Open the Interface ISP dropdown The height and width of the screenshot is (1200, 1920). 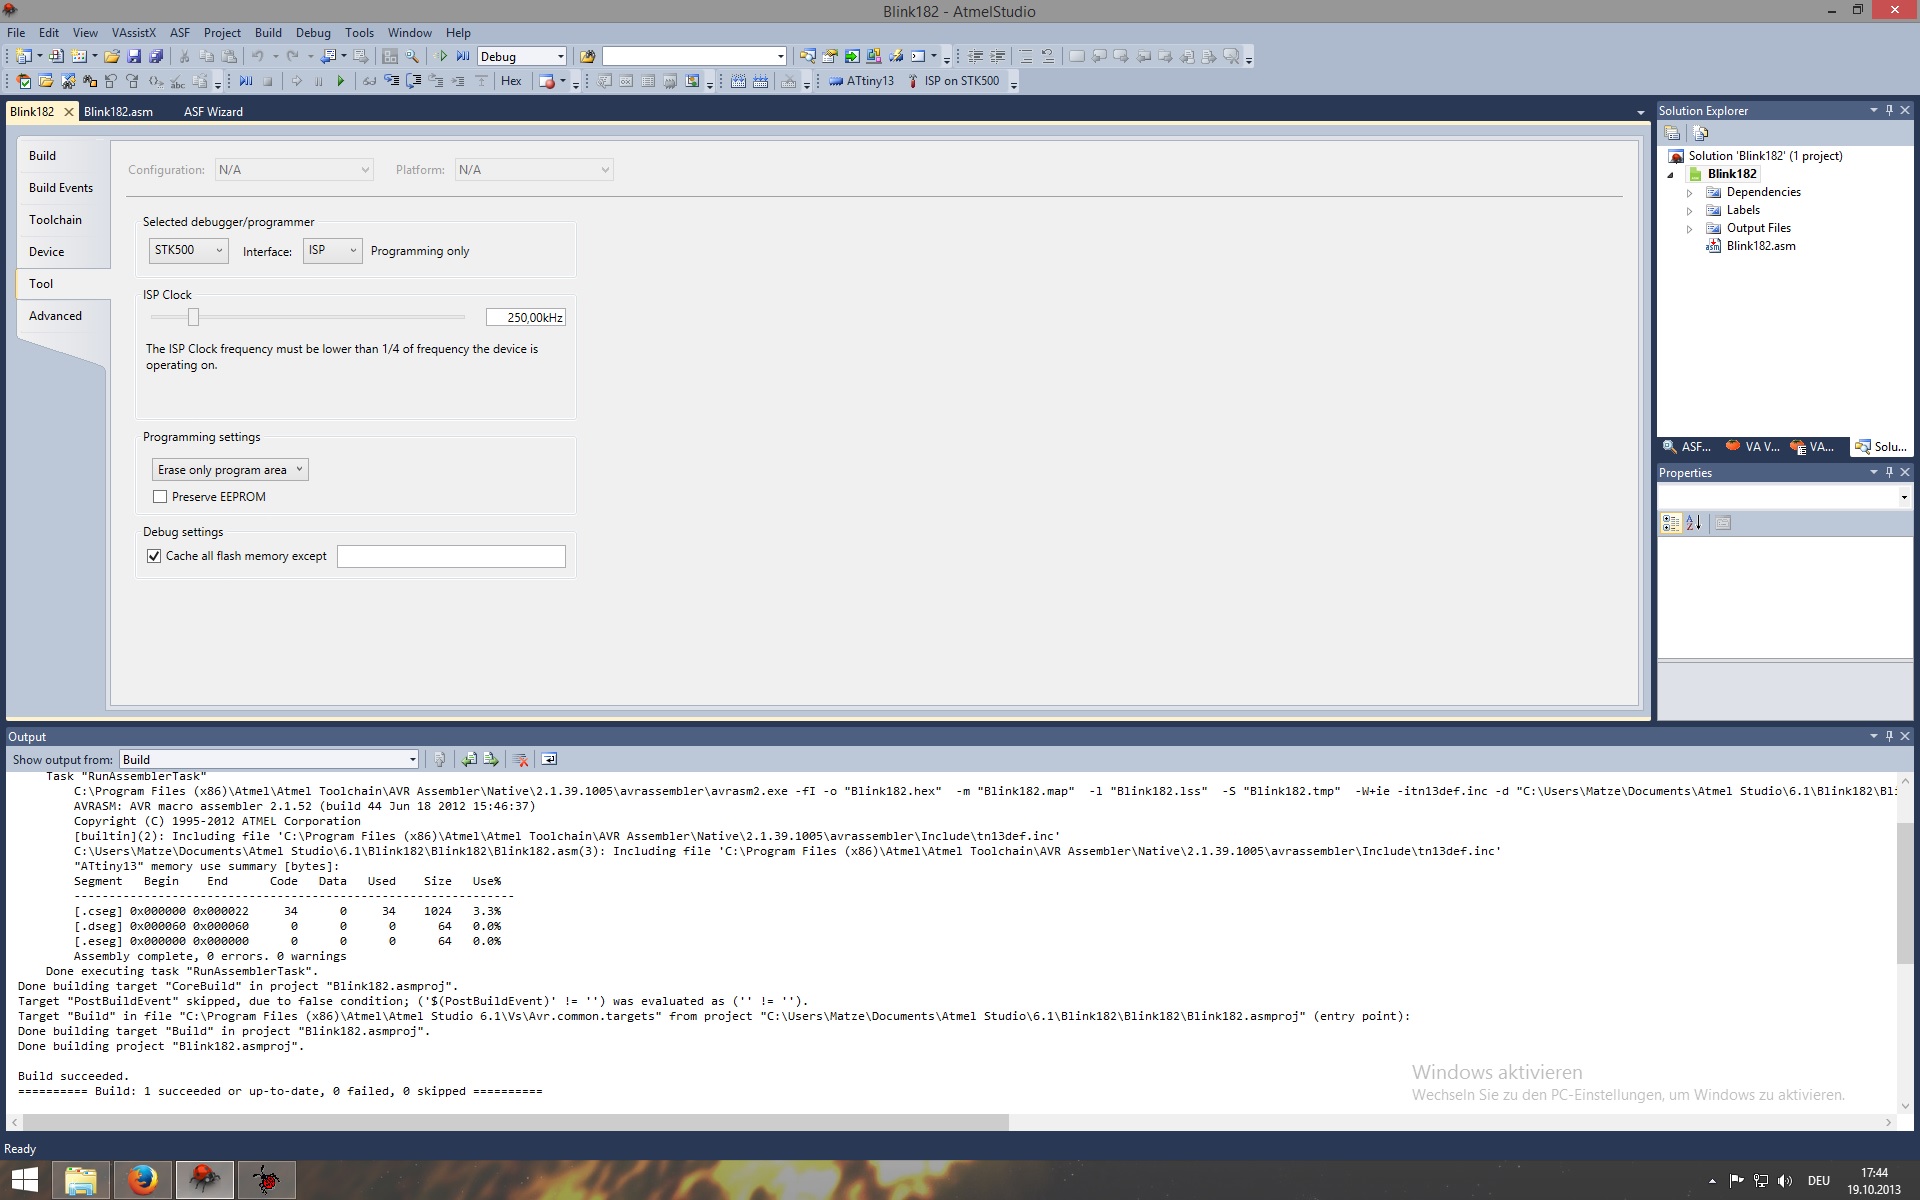click(x=332, y=250)
